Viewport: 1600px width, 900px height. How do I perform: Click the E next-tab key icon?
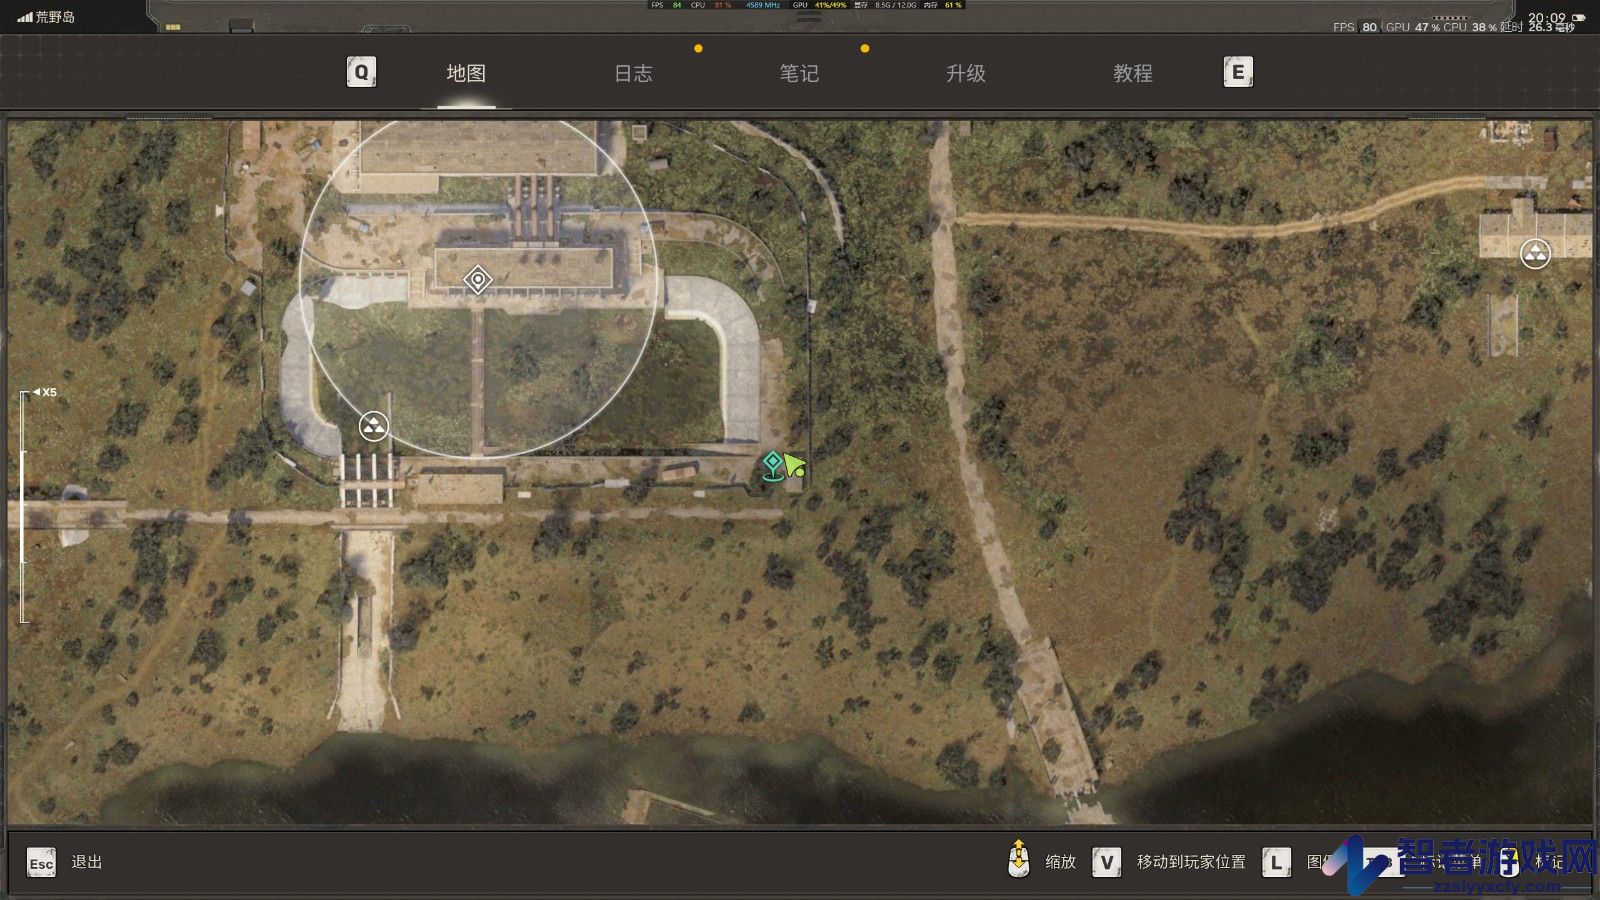pos(1238,72)
